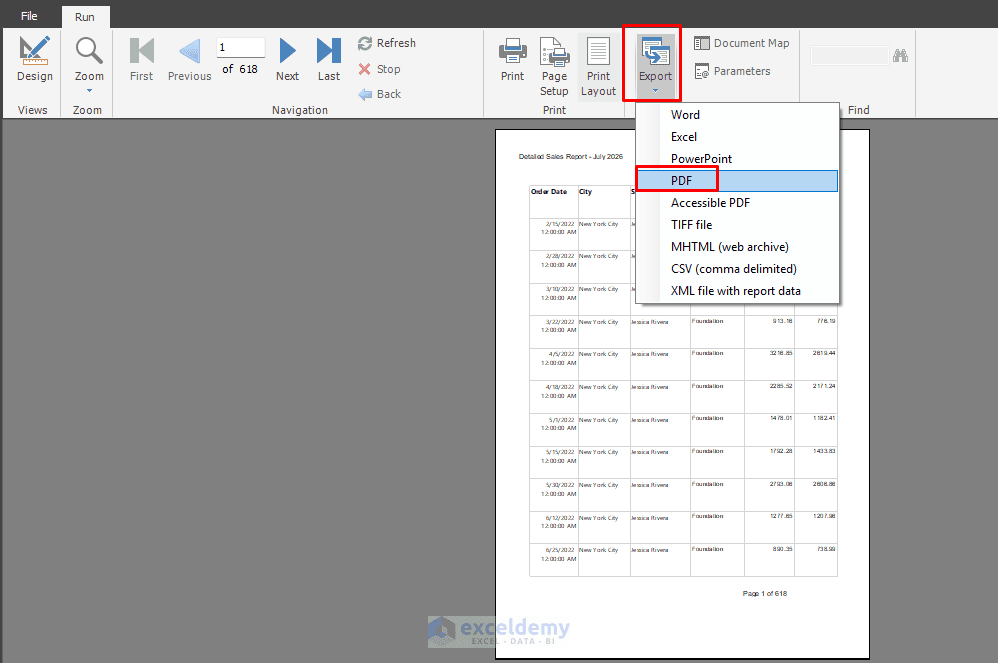Click the report title Detailed Sales Report

571,157
